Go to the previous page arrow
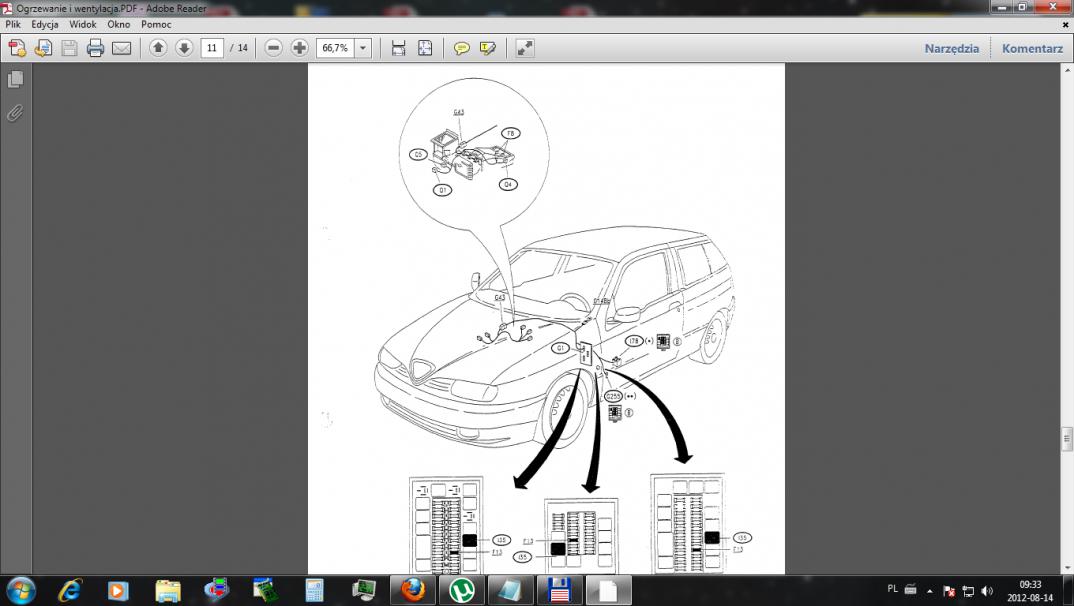This screenshot has width=1074, height=606. tap(158, 48)
